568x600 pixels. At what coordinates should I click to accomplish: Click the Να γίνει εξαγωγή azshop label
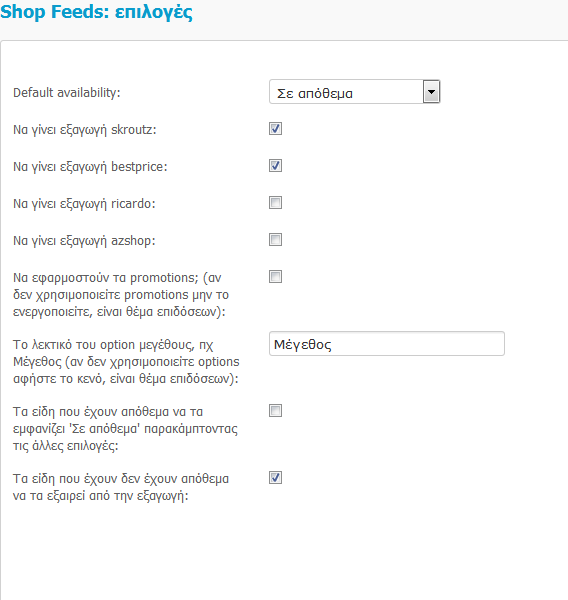point(85,241)
